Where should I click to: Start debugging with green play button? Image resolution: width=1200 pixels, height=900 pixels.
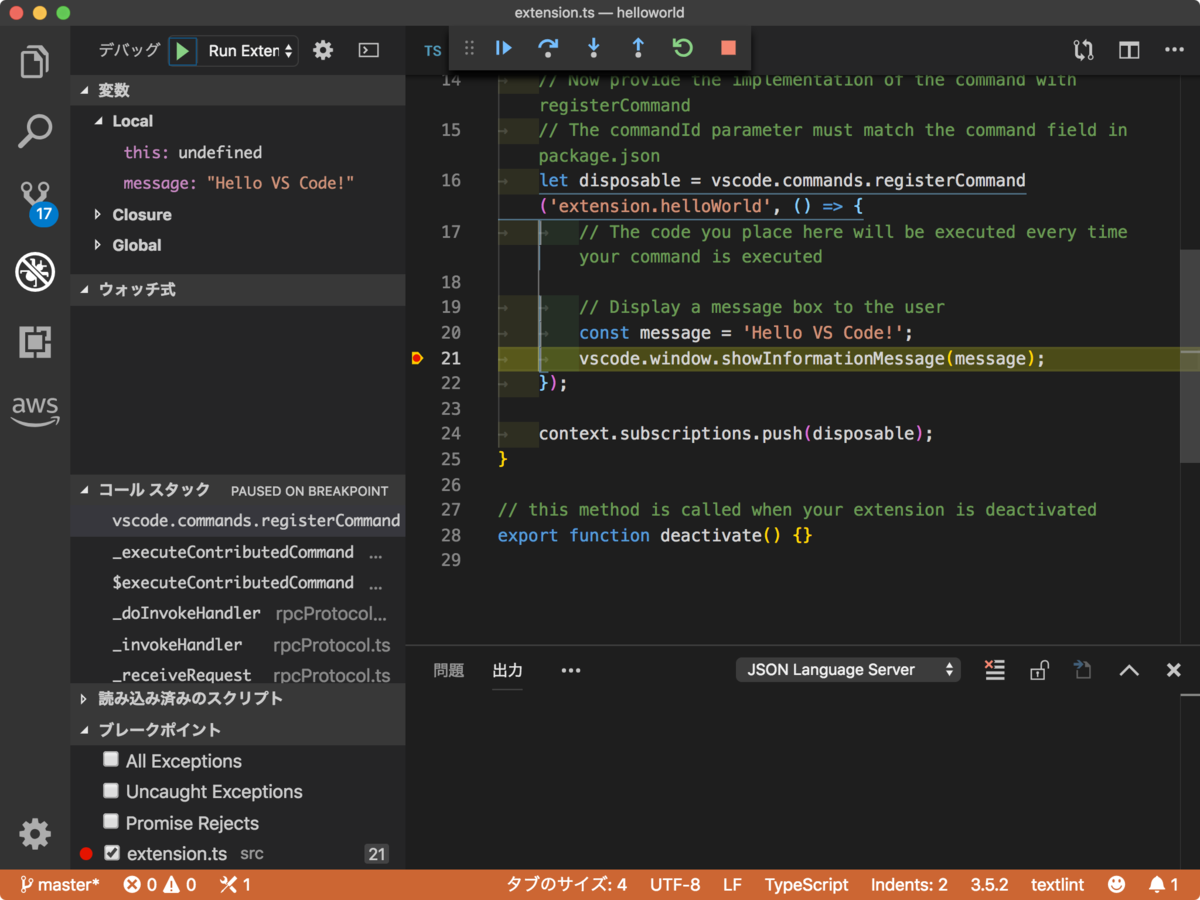point(182,50)
